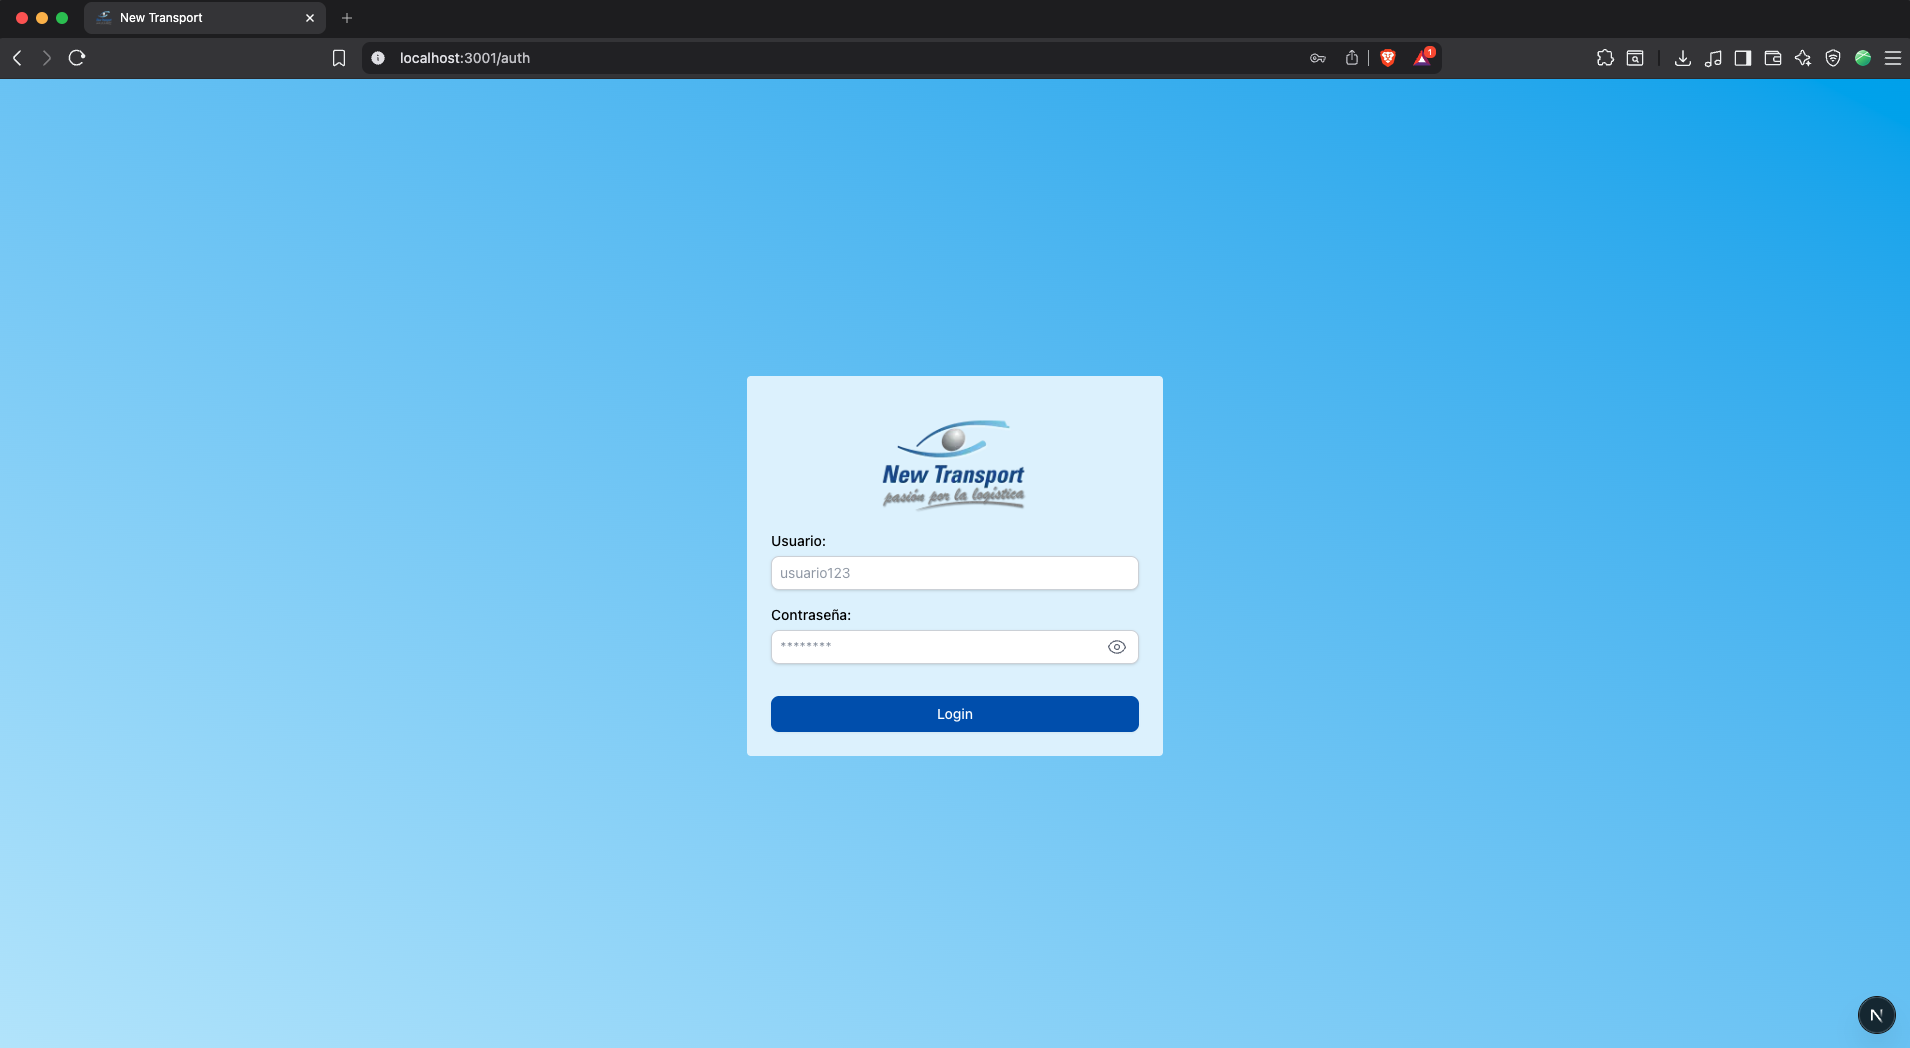This screenshot has height=1048, width=1910.
Task: Open the Downloads panel
Action: click(x=1684, y=58)
